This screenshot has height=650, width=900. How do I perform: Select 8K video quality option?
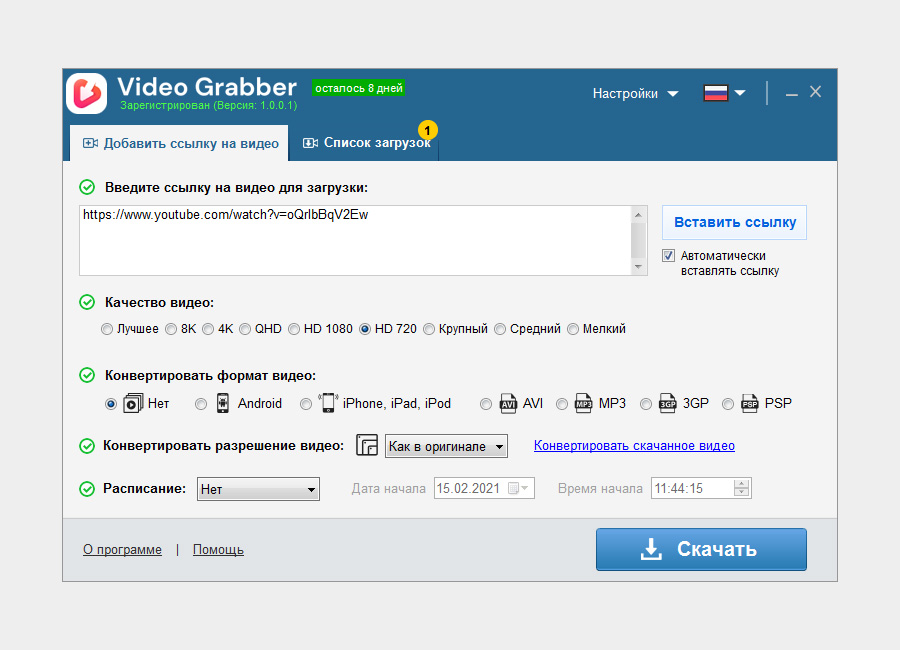click(x=172, y=328)
